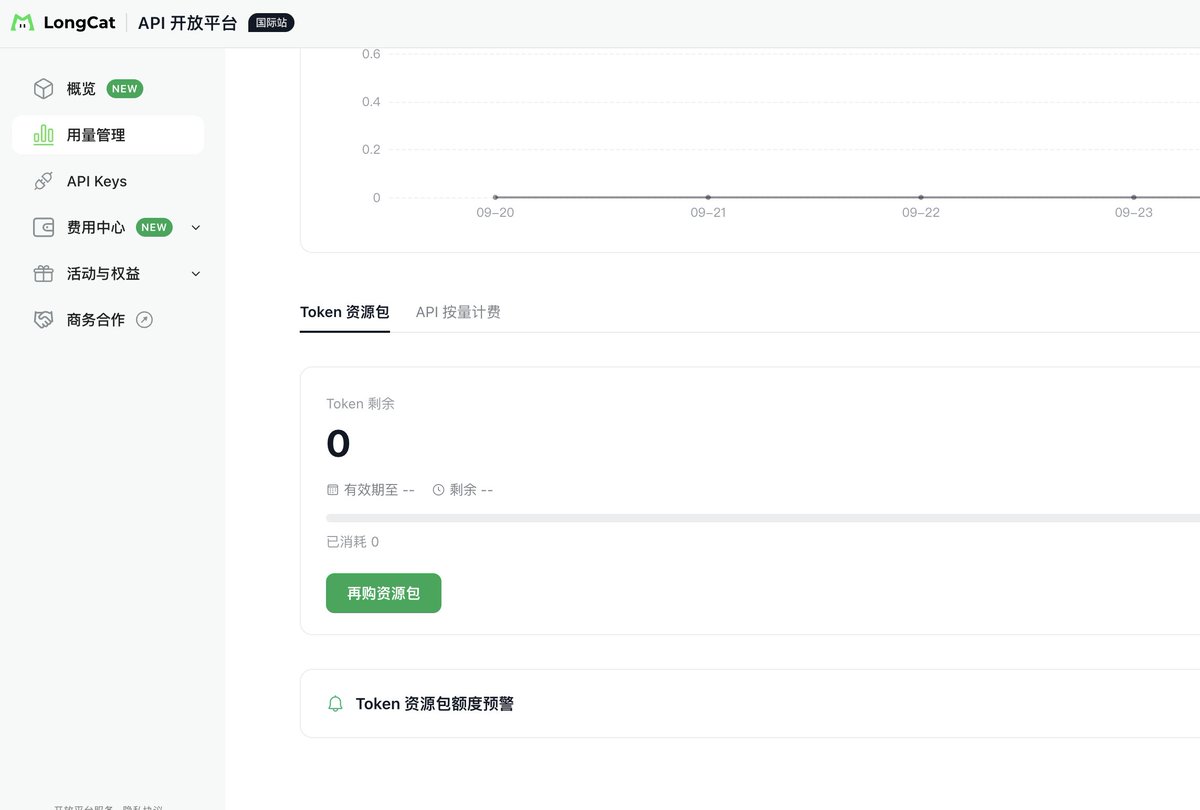Click the gift icon beside 活动与权益
The height and width of the screenshot is (810, 1200).
click(x=43, y=273)
